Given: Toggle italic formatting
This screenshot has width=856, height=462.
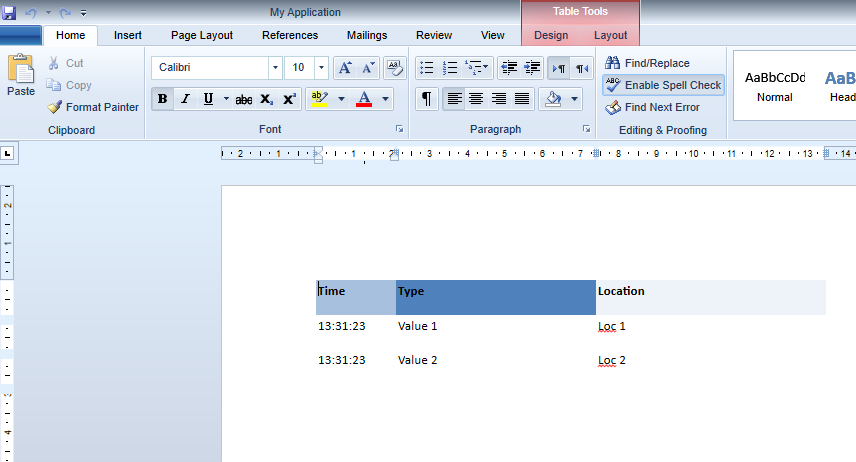Looking at the screenshot, I should pyautogui.click(x=185, y=99).
